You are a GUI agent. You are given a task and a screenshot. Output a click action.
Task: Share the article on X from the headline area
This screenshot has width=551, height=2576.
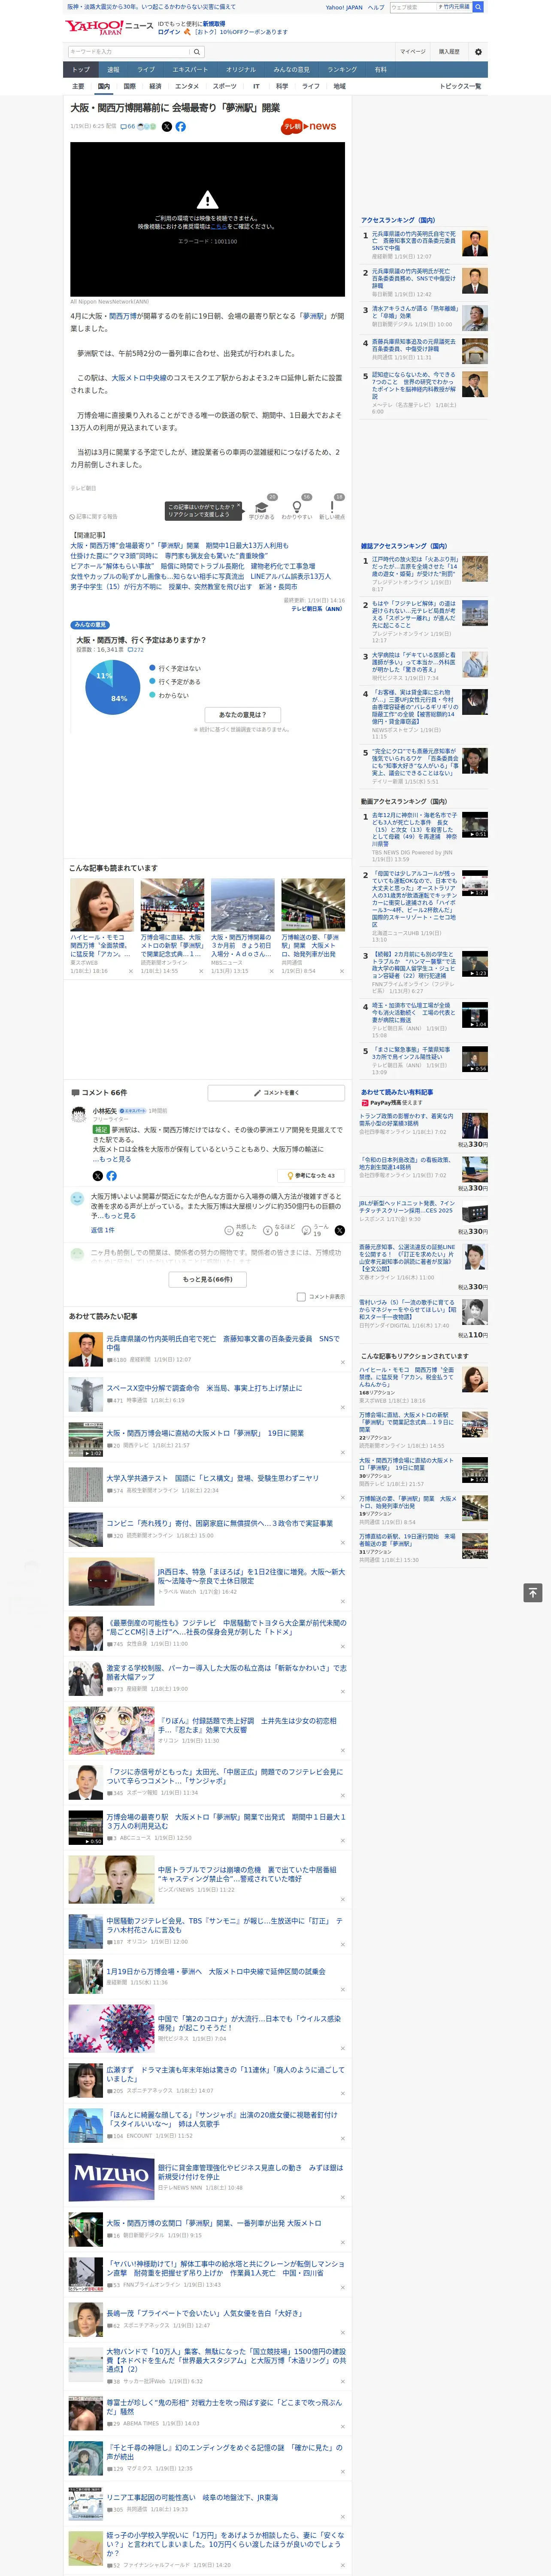pyautogui.click(x=167, y=127)
